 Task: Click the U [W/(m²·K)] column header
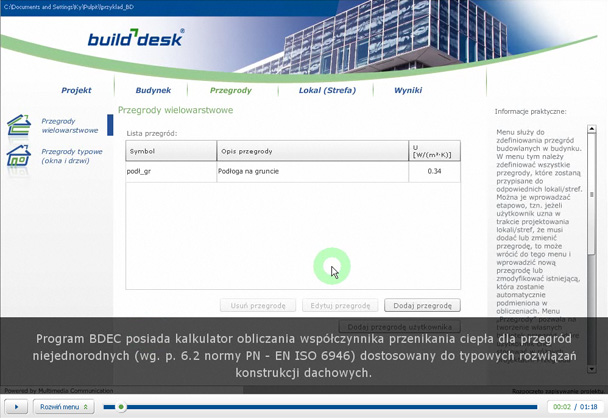(435, 151)
